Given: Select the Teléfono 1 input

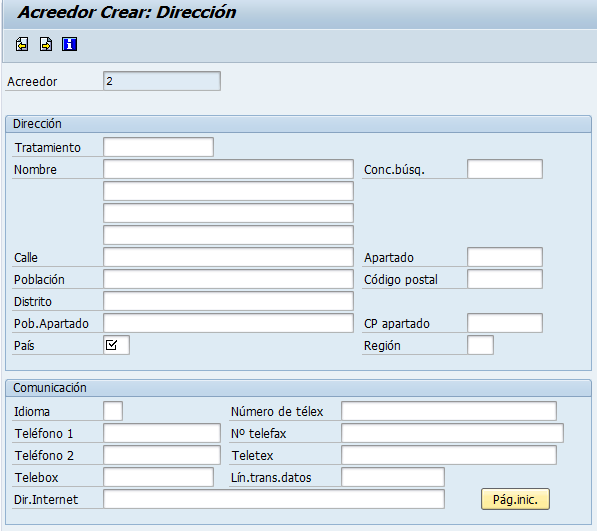Looking at the screenshot, I should [x=162, y=433].
